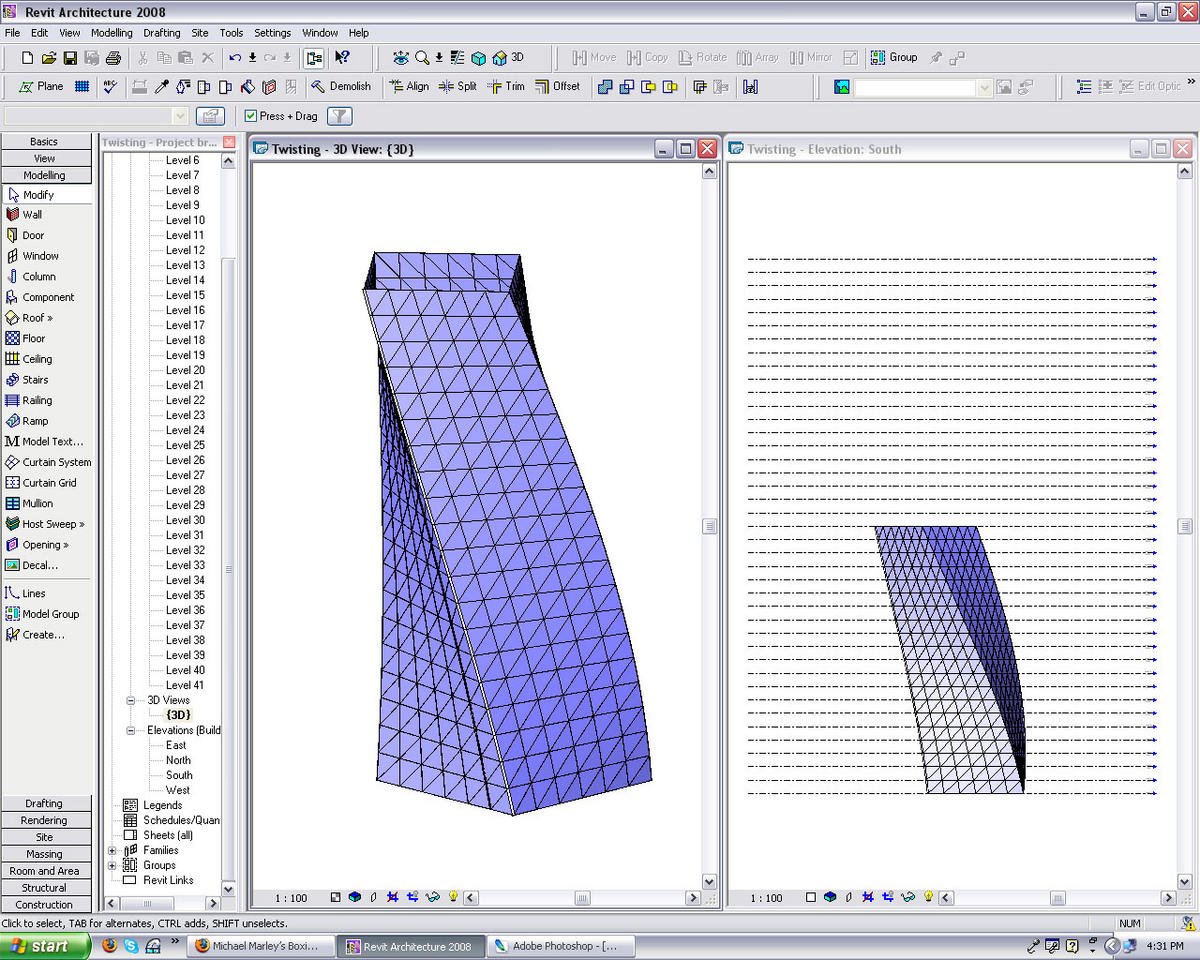The width and height of the screenshot is (1200, 960).
Task: Open the South elevation view
Action: [179, 775]
